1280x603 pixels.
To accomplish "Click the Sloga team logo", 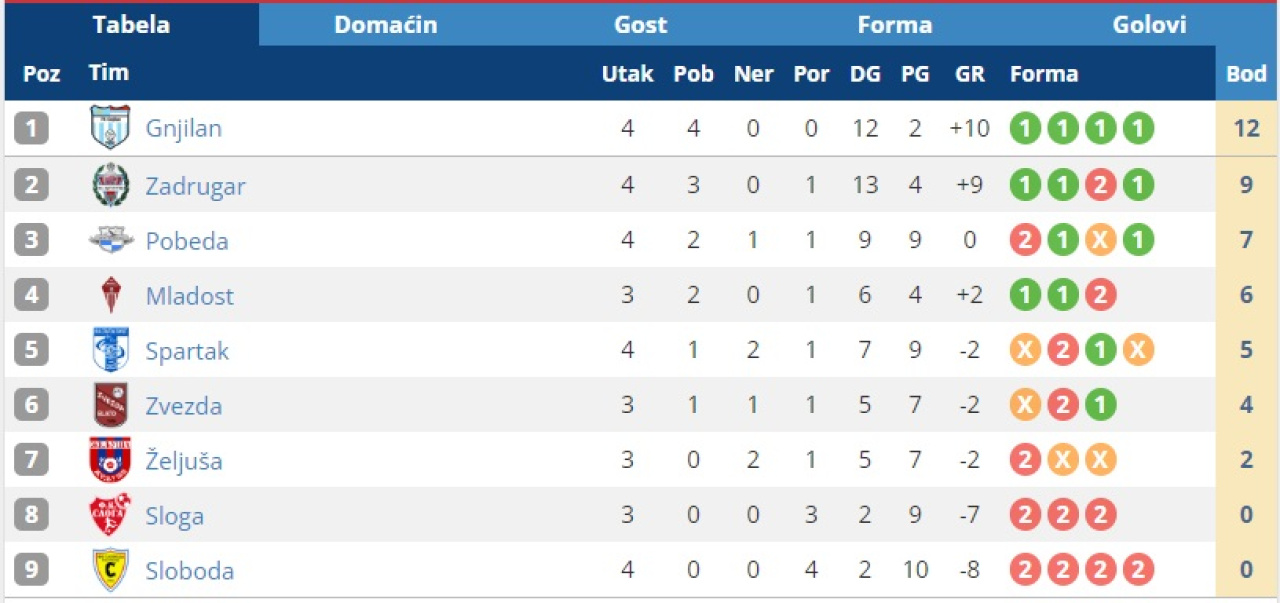I will tap(110, 515).
